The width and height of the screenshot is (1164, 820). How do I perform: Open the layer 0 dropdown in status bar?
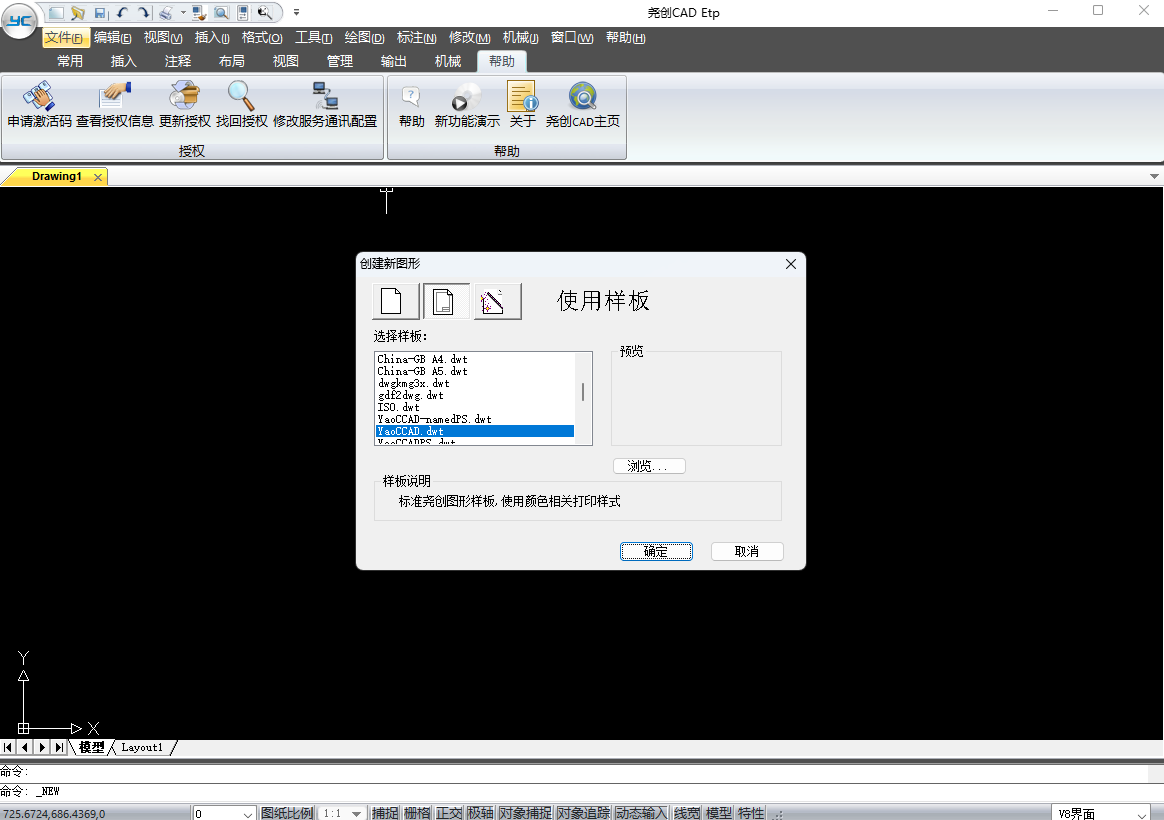coord(248,814)
